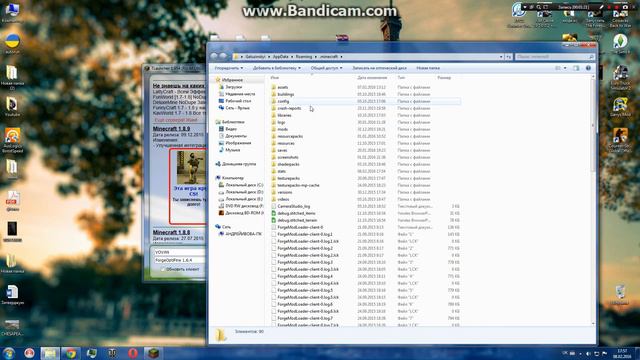Open the Minecraft 1.8.9 launcher link
Viewport: 640px width, 360px height.
(x=171, y=129)
